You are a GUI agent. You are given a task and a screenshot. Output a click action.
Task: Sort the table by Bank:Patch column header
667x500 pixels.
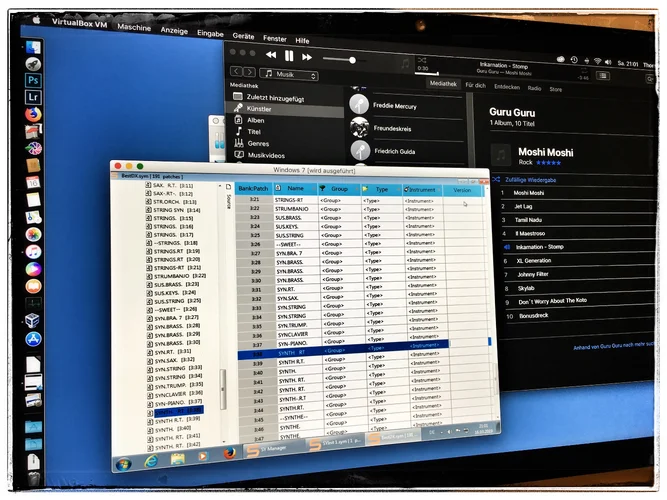click(254, 188)
